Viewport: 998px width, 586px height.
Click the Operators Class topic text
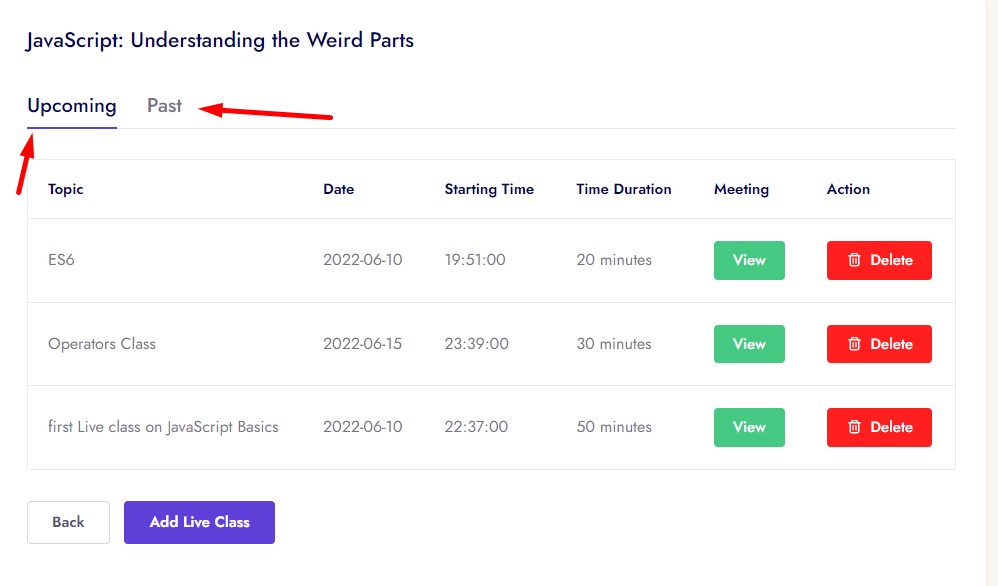(x=102, y=344)
